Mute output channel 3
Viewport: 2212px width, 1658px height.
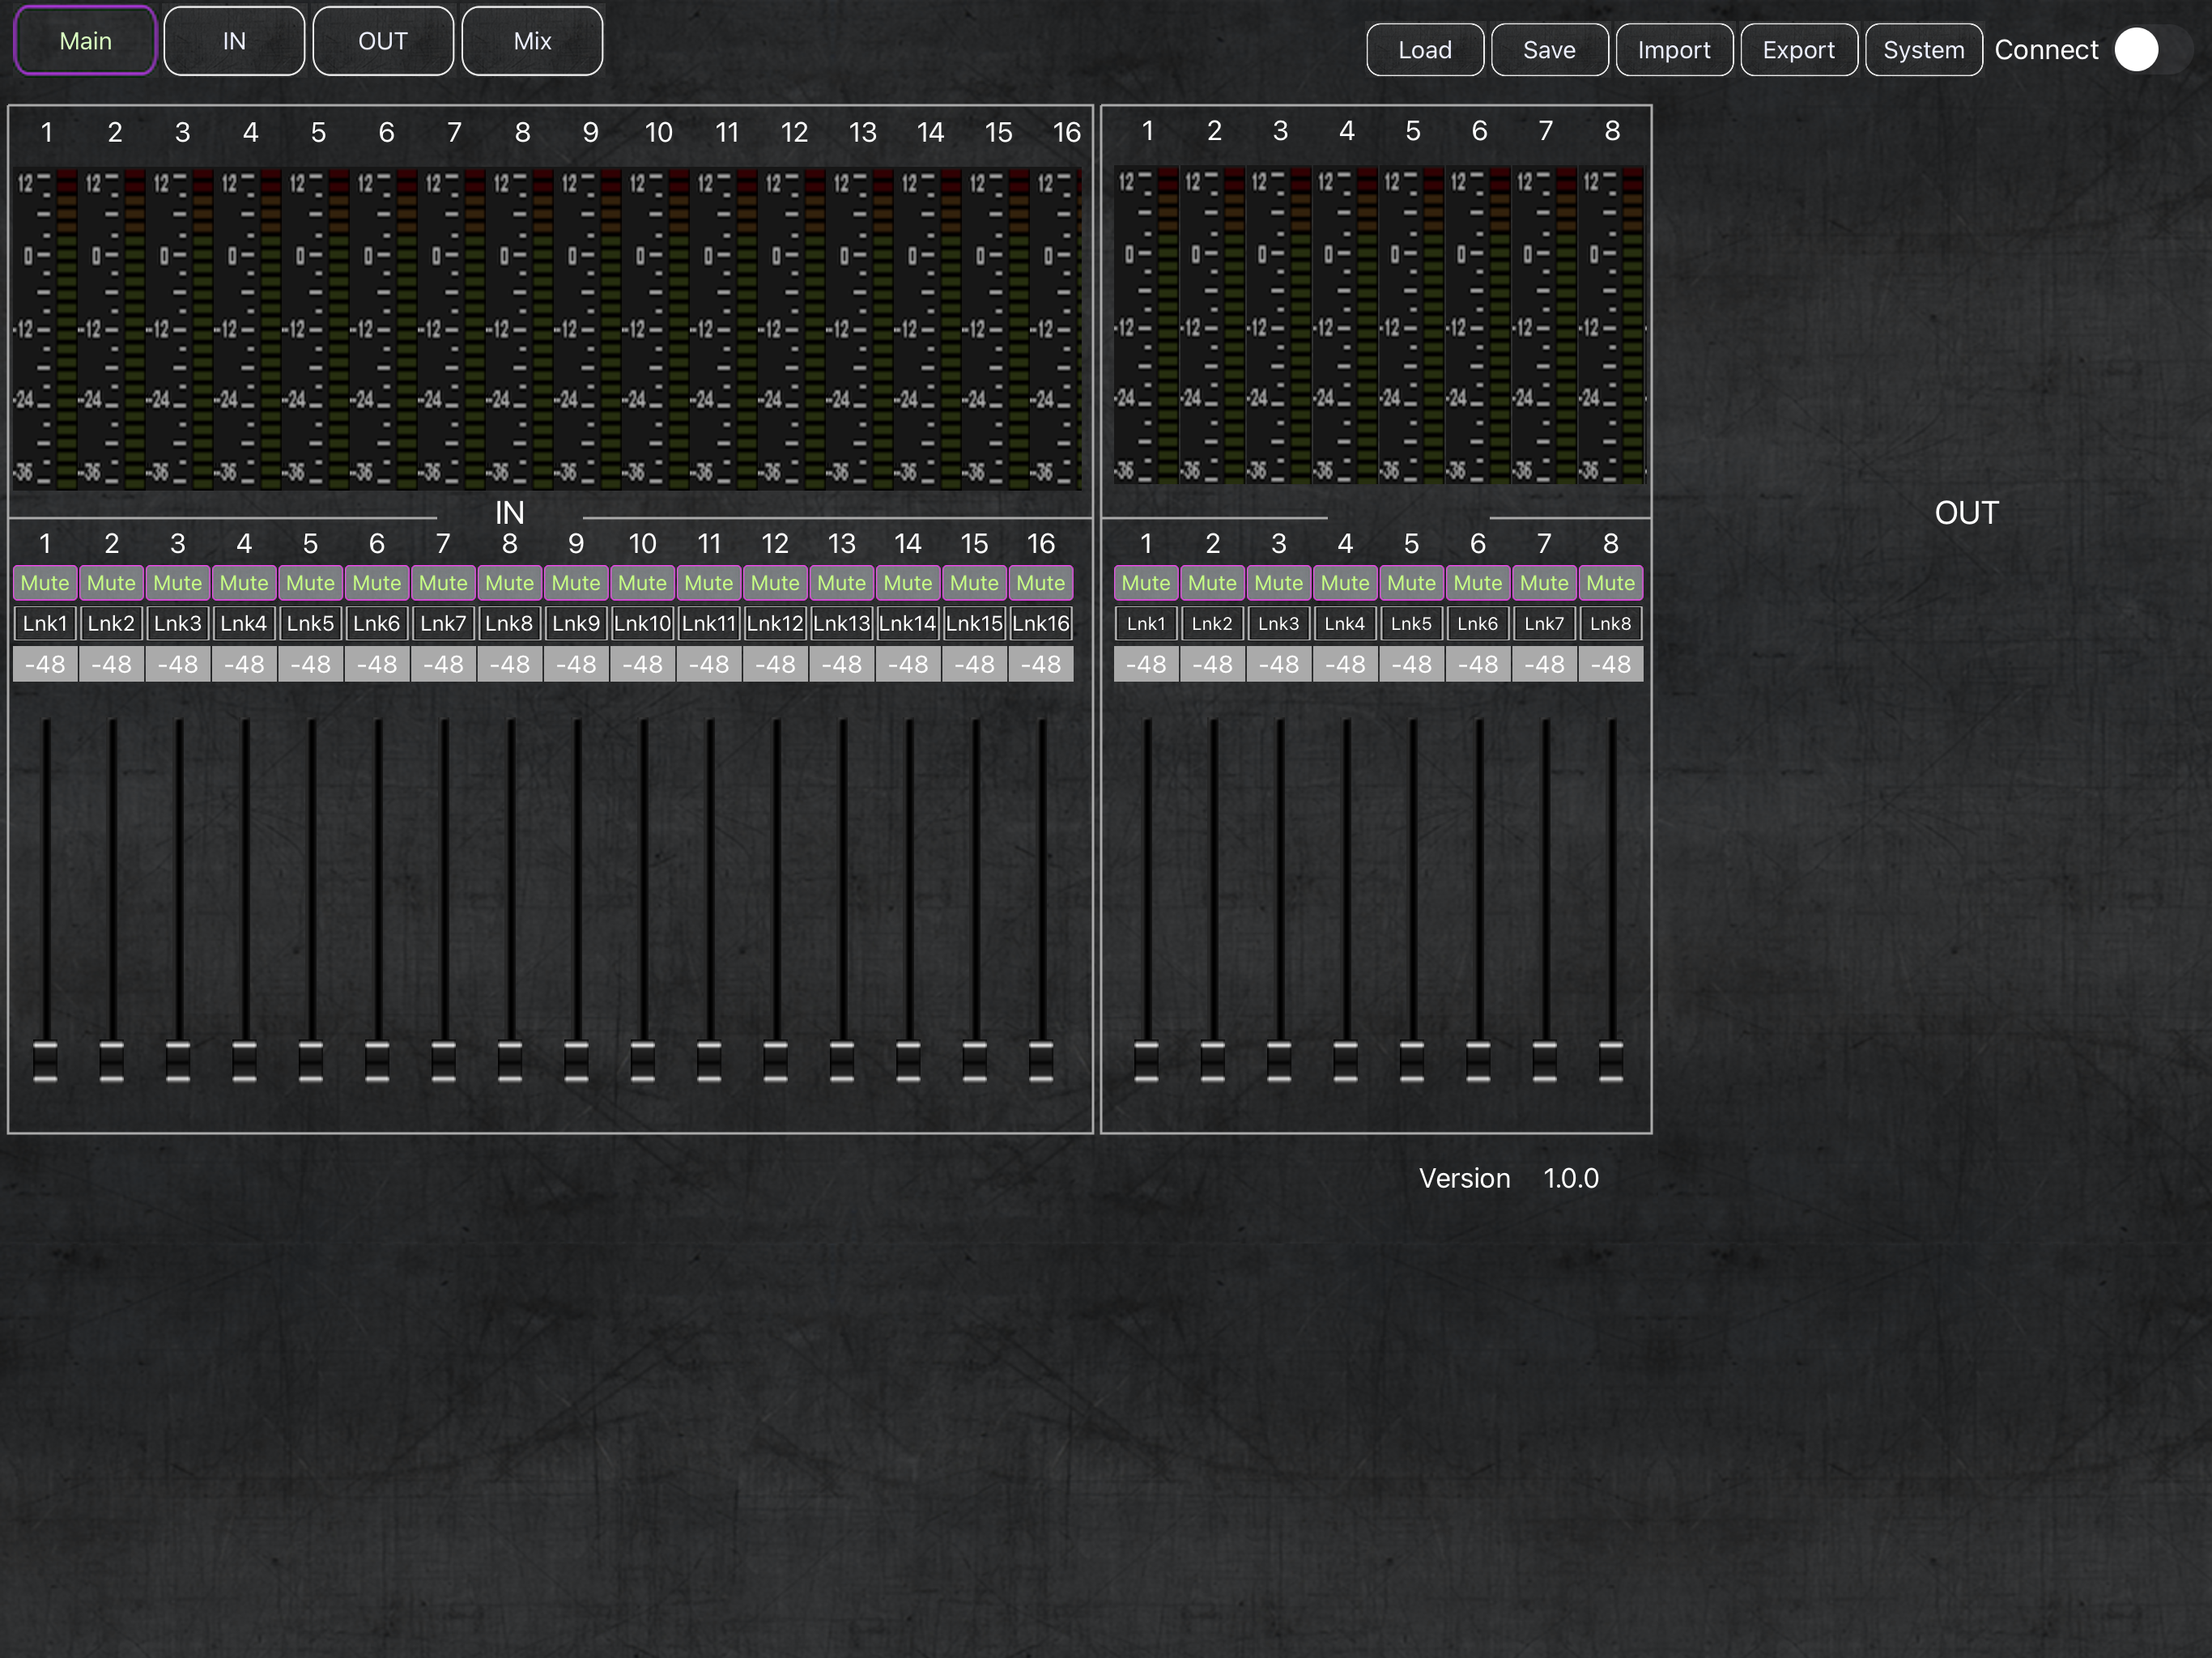[1279, 583]
